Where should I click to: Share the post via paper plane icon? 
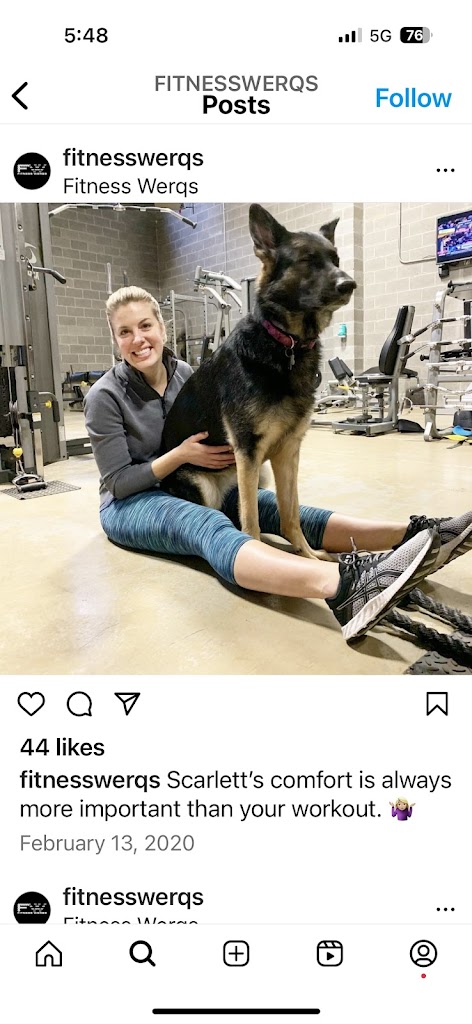pos(127,703)
